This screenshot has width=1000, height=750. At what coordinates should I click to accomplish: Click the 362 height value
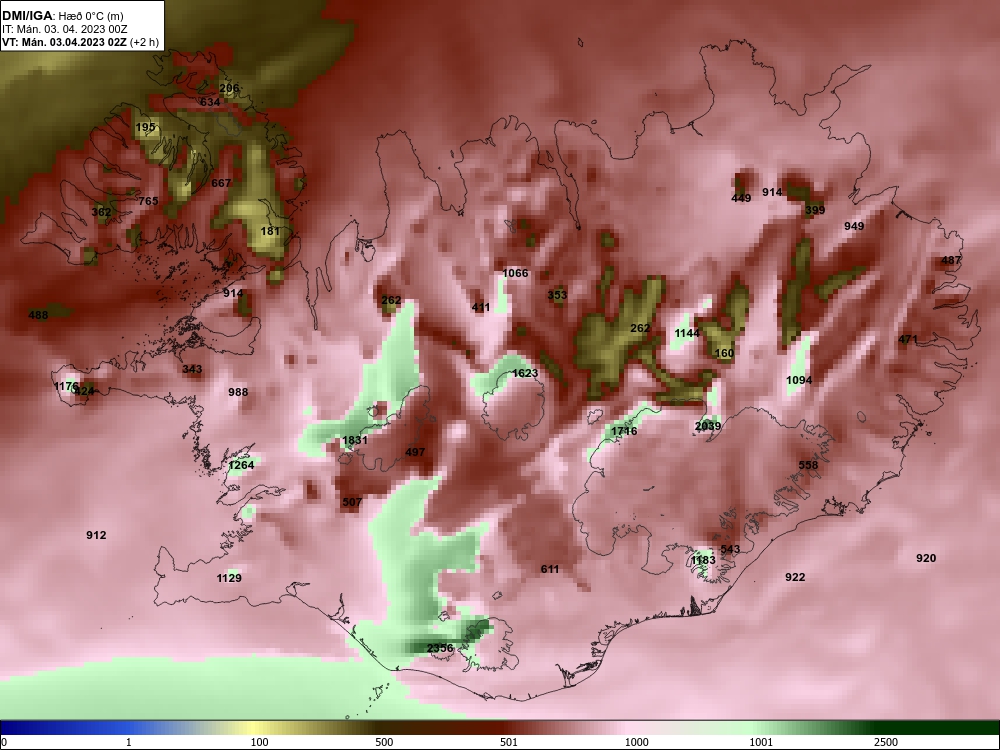[101, 212]
